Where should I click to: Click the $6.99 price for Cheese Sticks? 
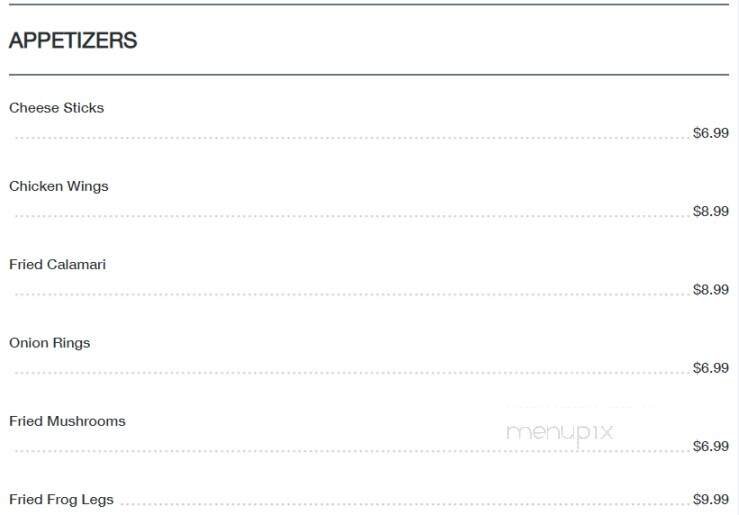point(710,133)
